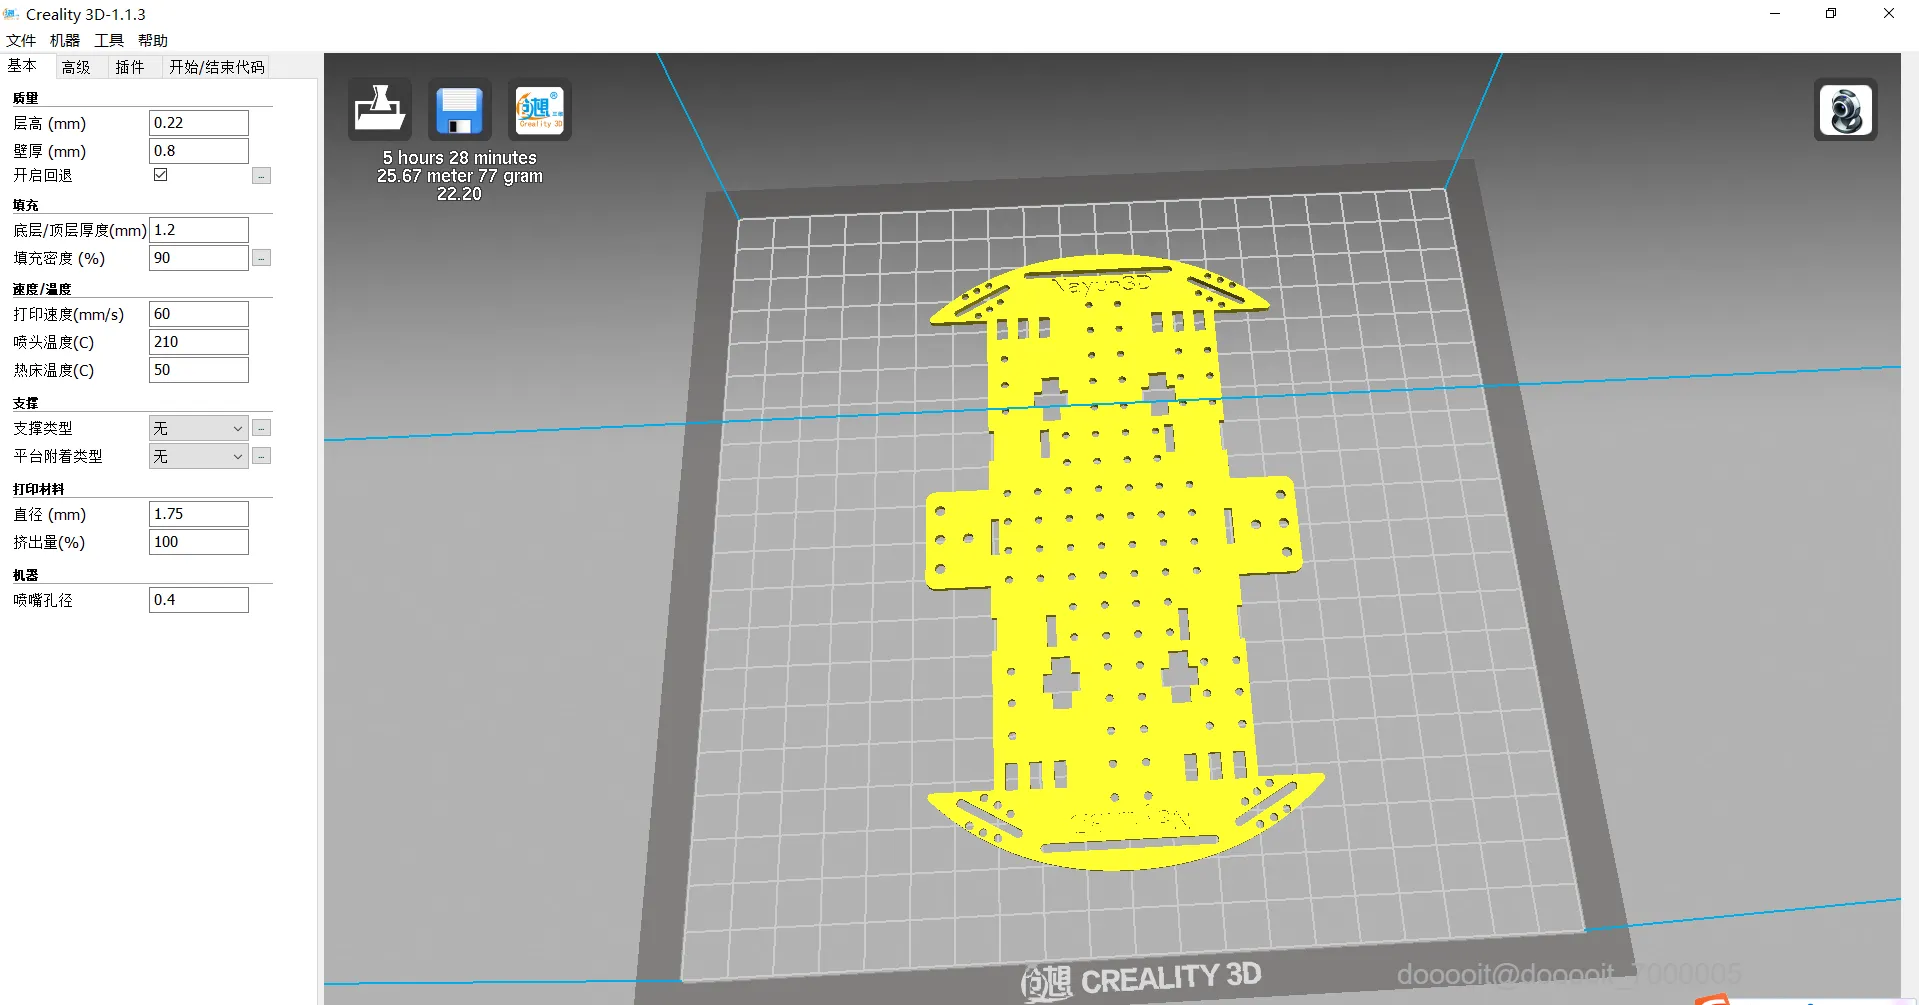This screenshot has height=1005, width=1919.
Task: Click the 速度/温度 section heading
Action: [42, 289]
